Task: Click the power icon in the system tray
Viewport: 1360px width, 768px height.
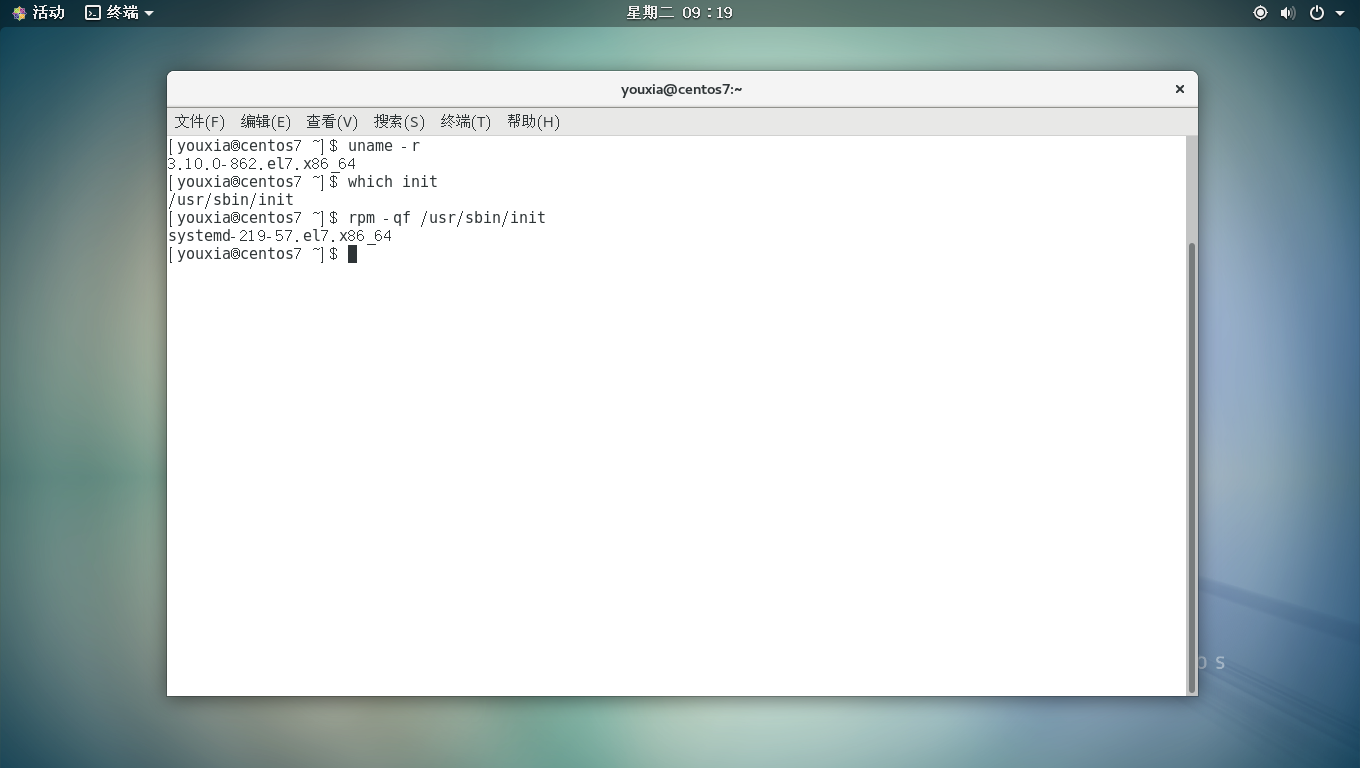Action: [1317, 13]
